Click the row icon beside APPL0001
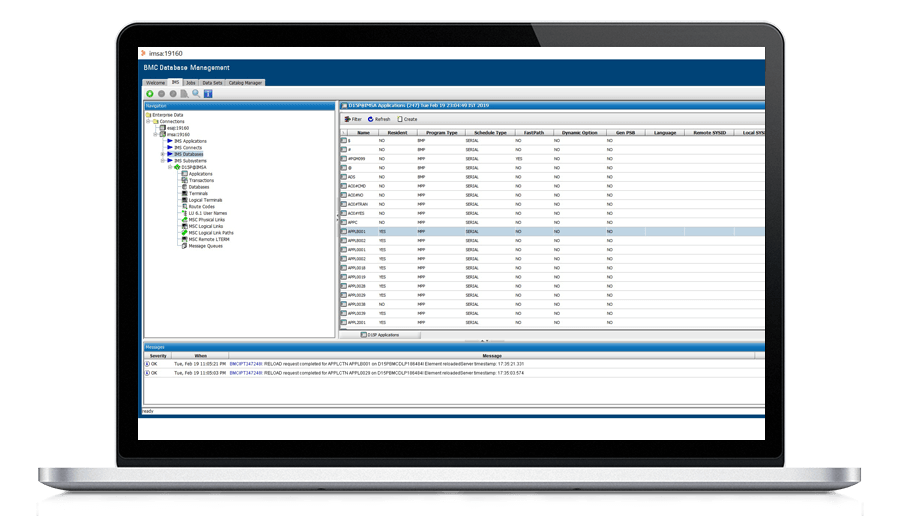Viewport: 900px width, 516px height. click(x=343, y=231)
